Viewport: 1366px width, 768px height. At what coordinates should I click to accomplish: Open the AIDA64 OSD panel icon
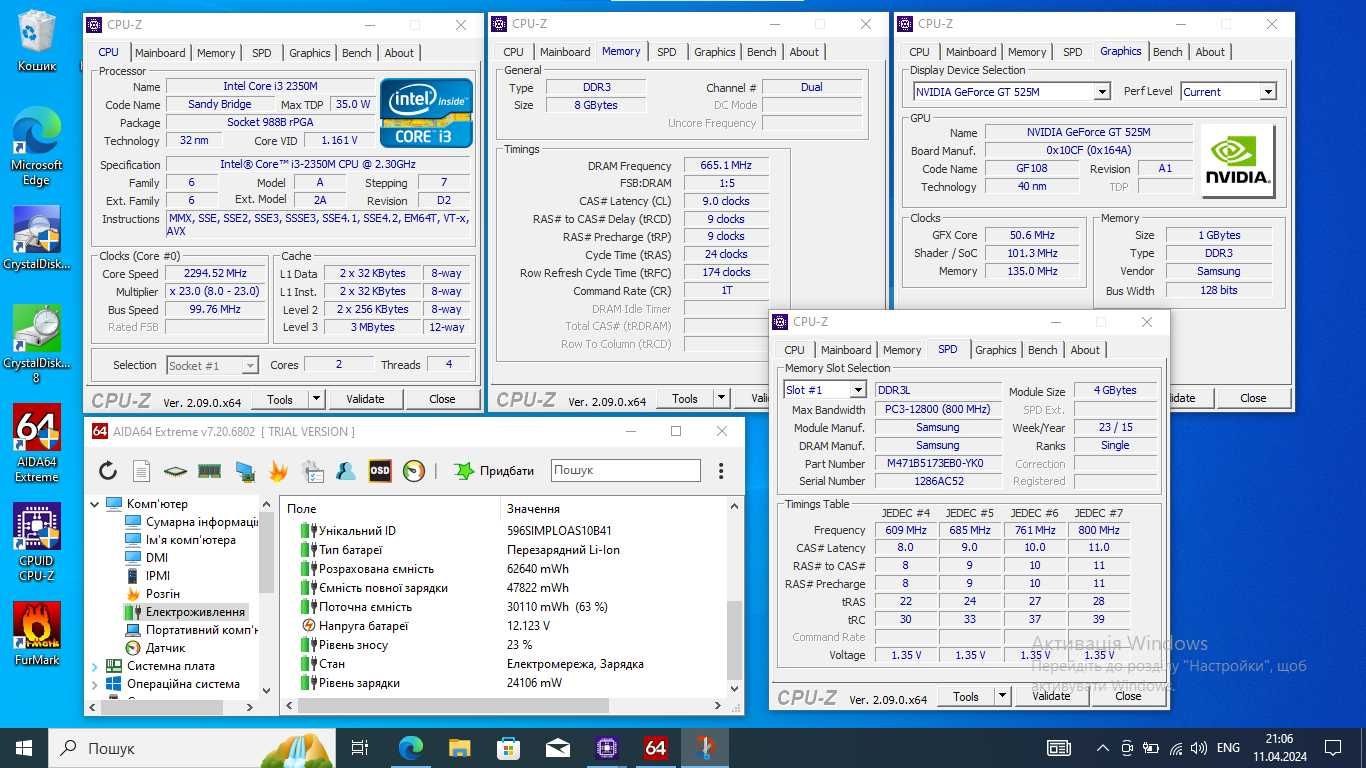coord(380,471)
